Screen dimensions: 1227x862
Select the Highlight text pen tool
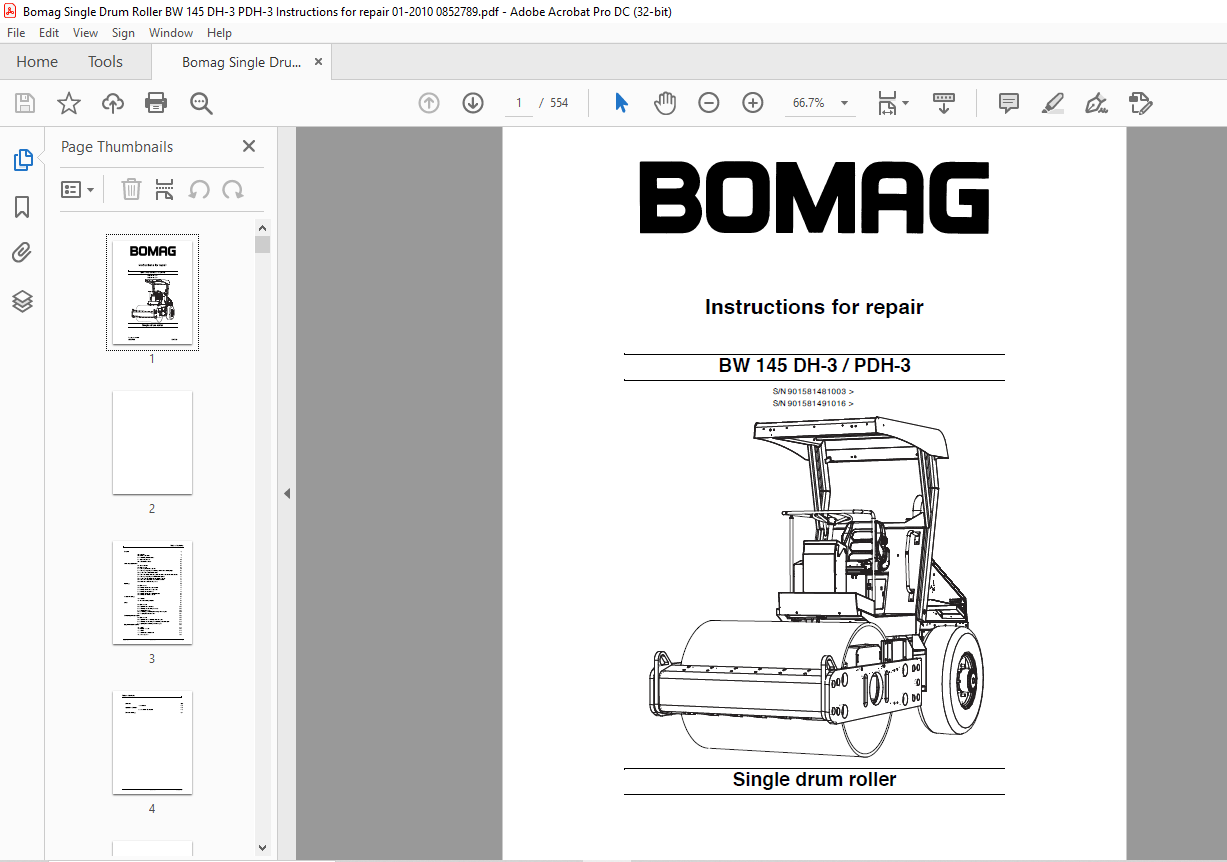[1053, 103]
